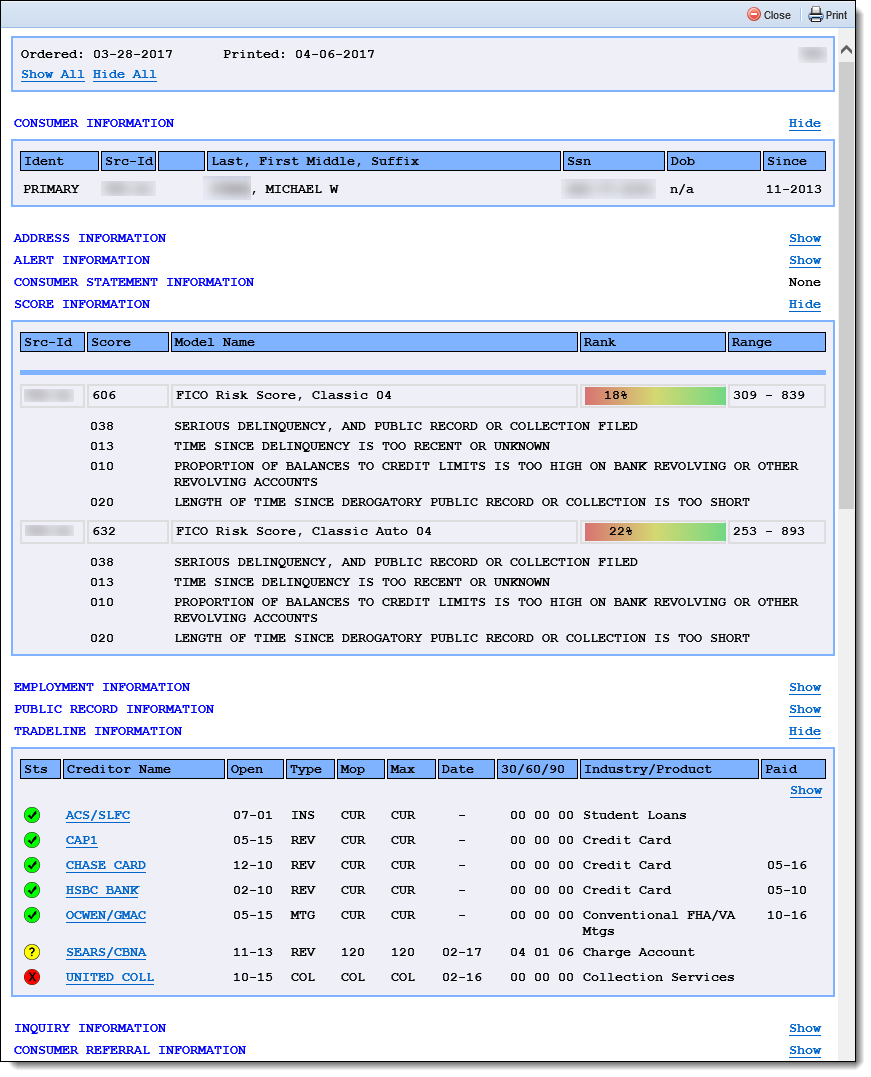Click the Since date '11-2013'
Viewport: 871px width, 1077px height.
(794, 190)
